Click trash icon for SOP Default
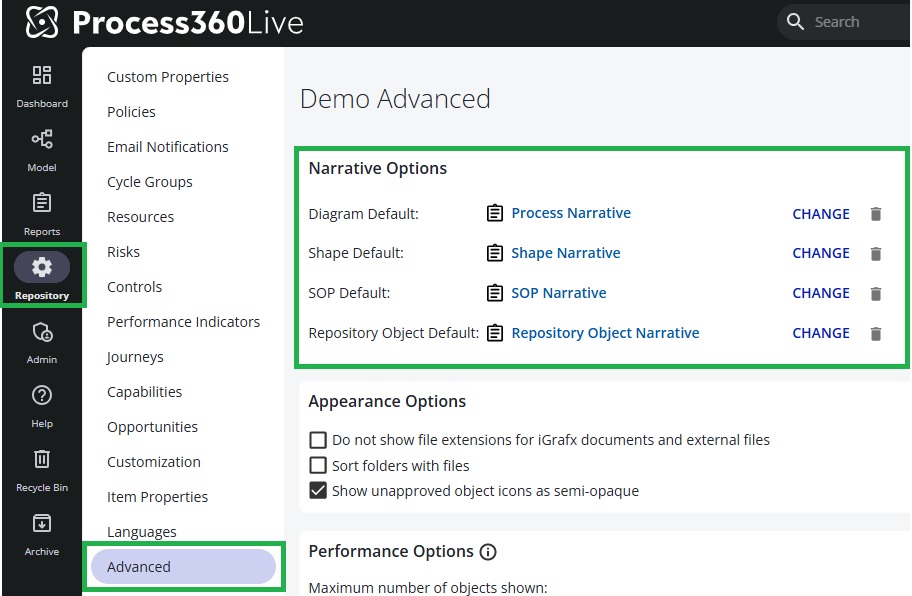 coord(876,294)
